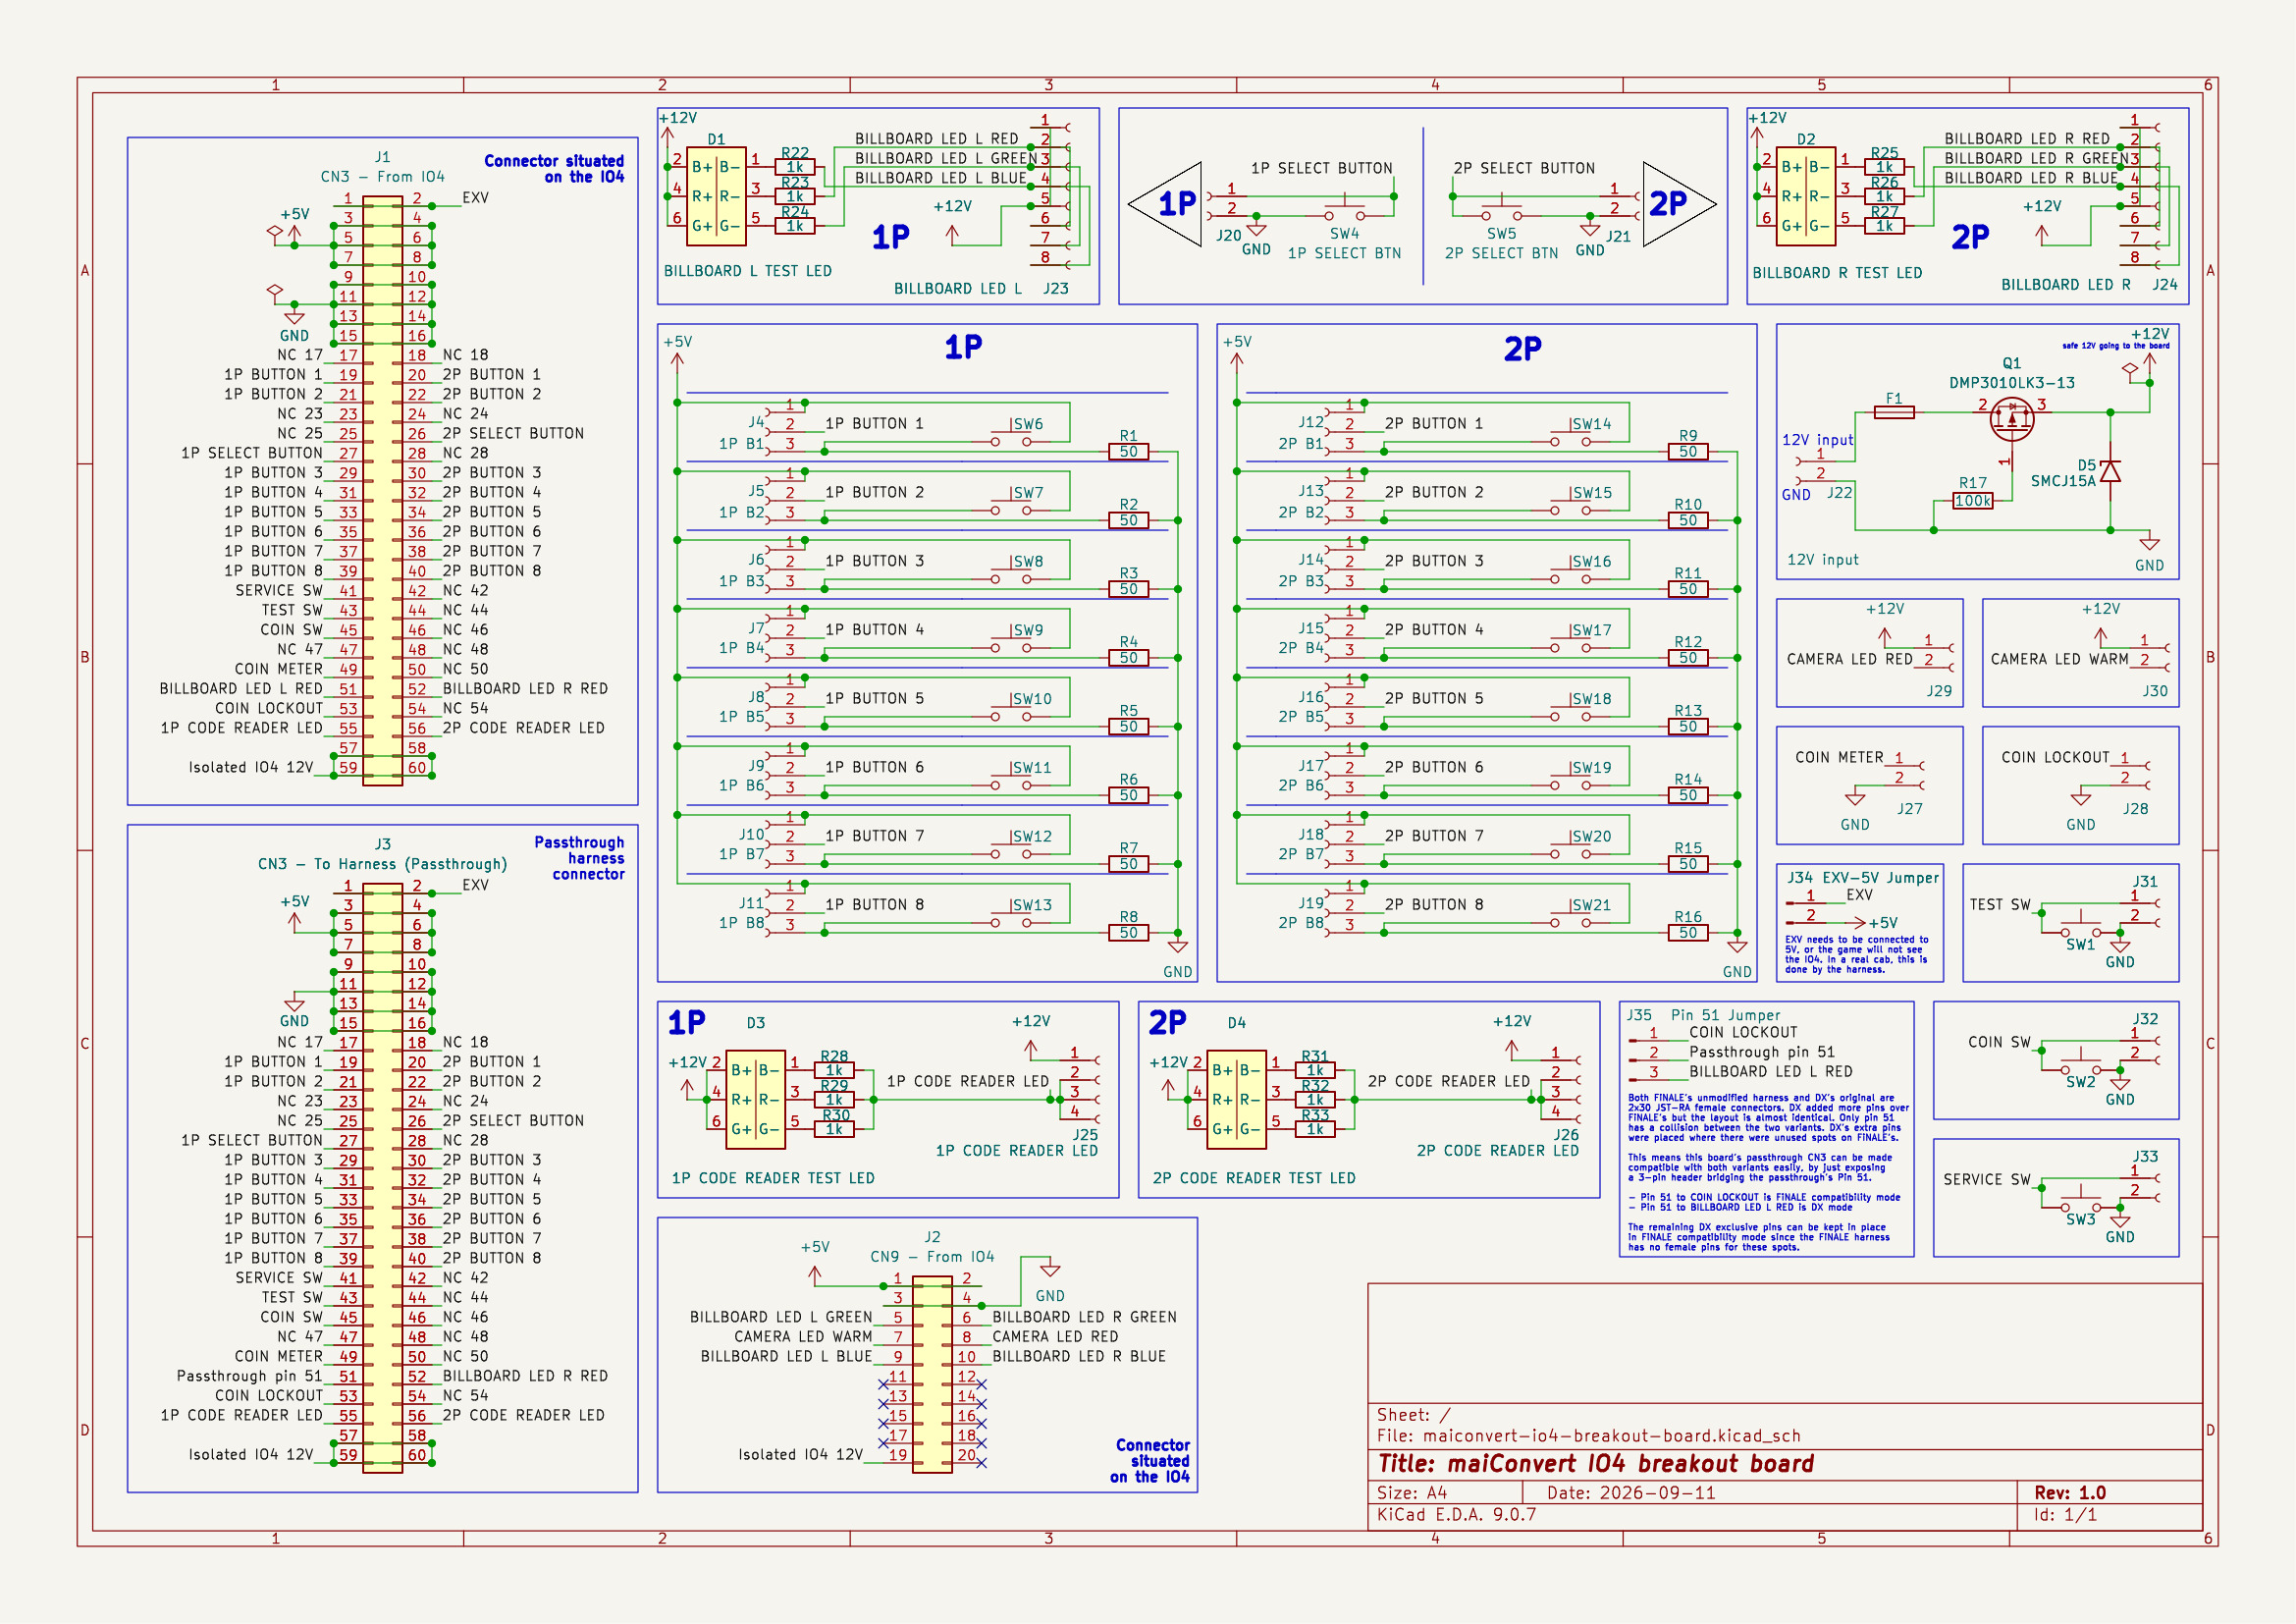Click 'Size: A4' in the title block
The image size is (2296, 1624).
click(x=1412, y=1493)
